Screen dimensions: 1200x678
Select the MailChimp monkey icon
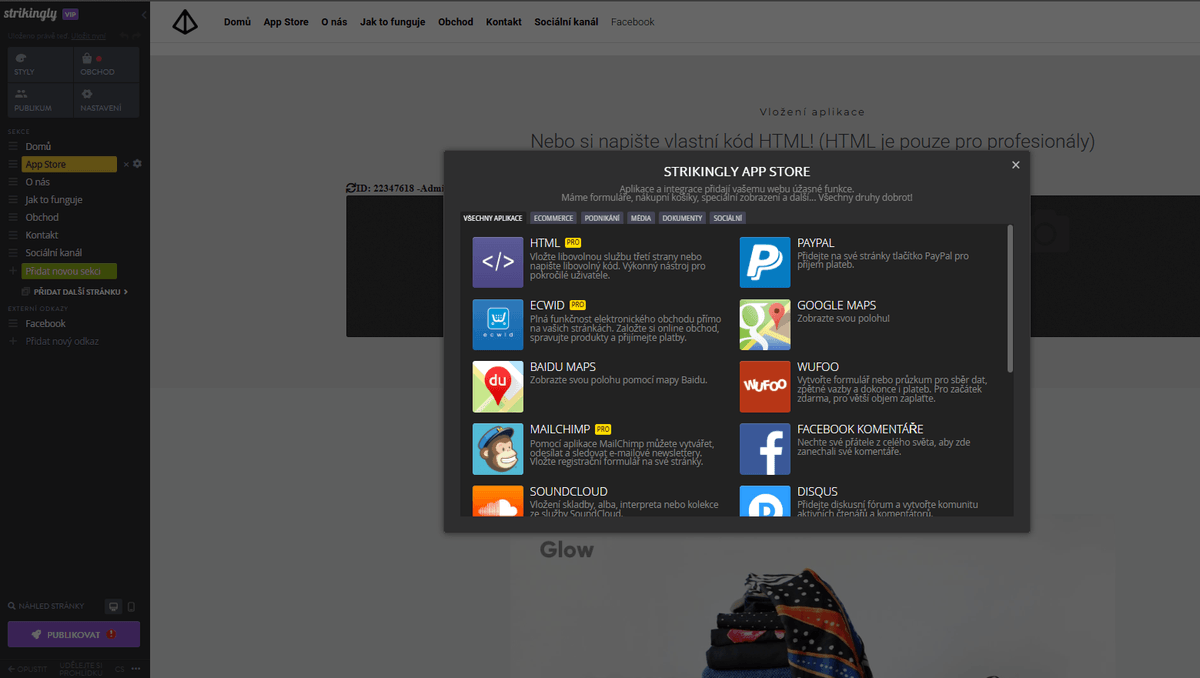pos(498,449)
